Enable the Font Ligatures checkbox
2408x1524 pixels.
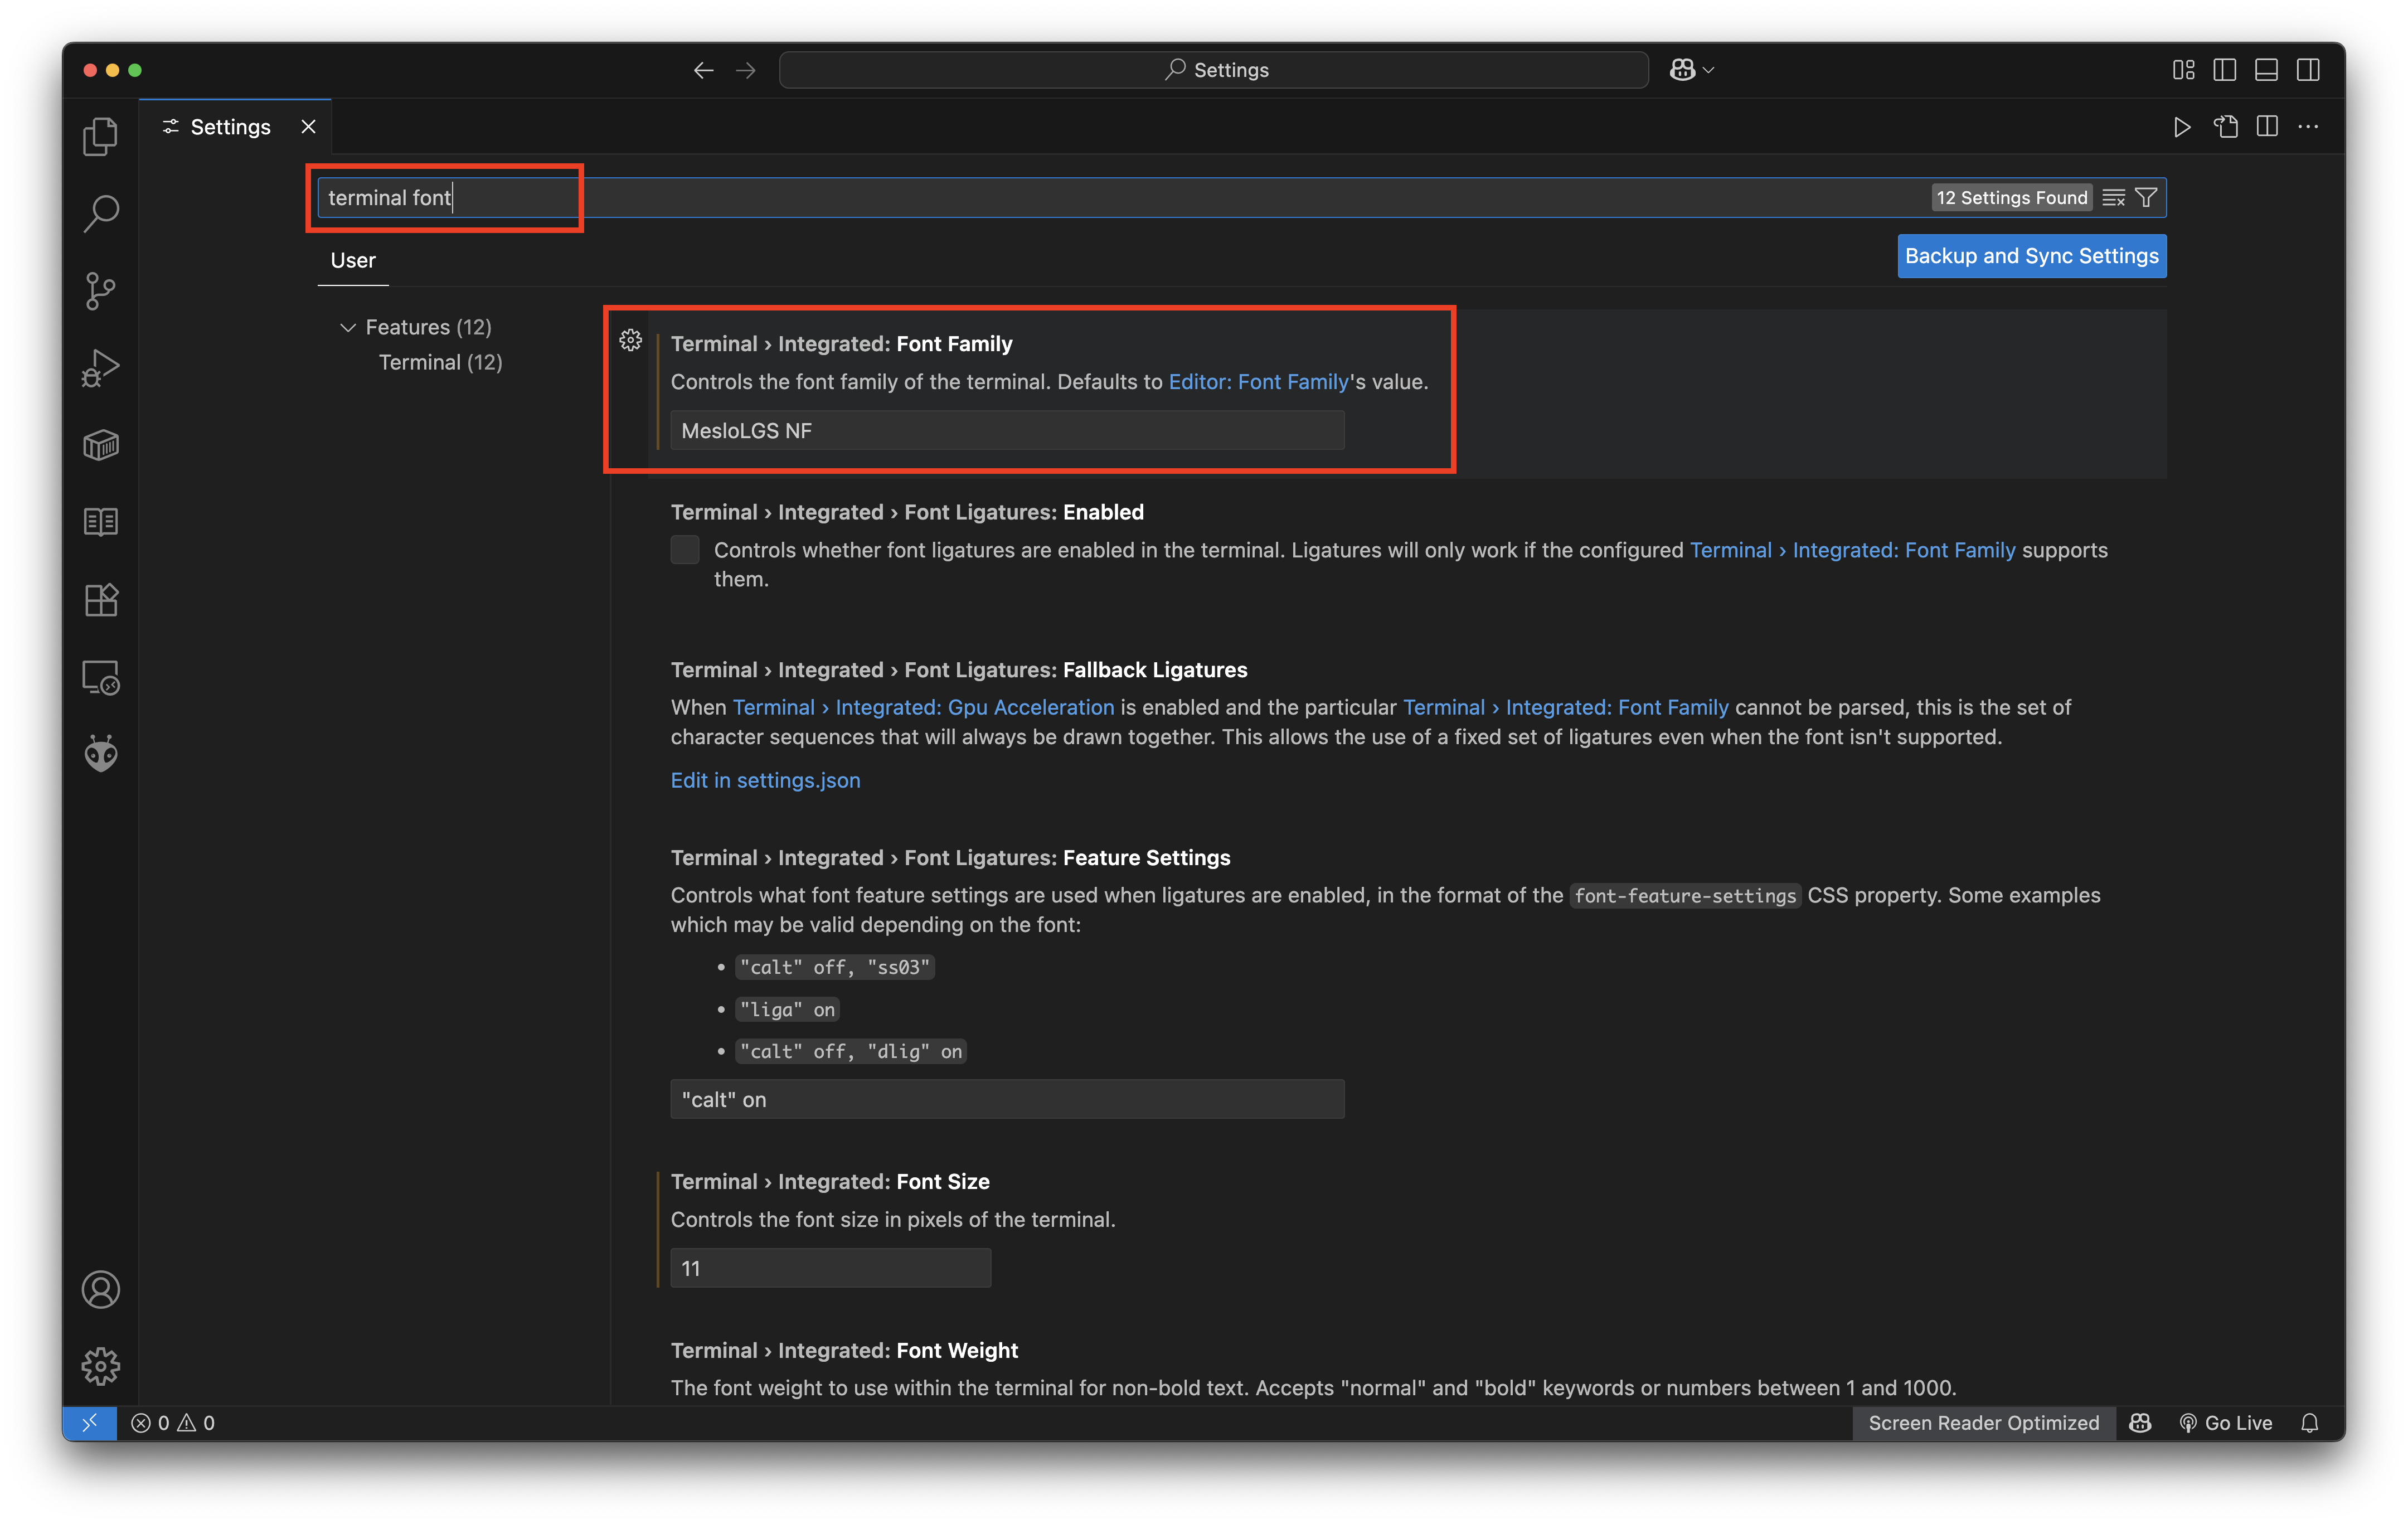(x=685, y=550)
